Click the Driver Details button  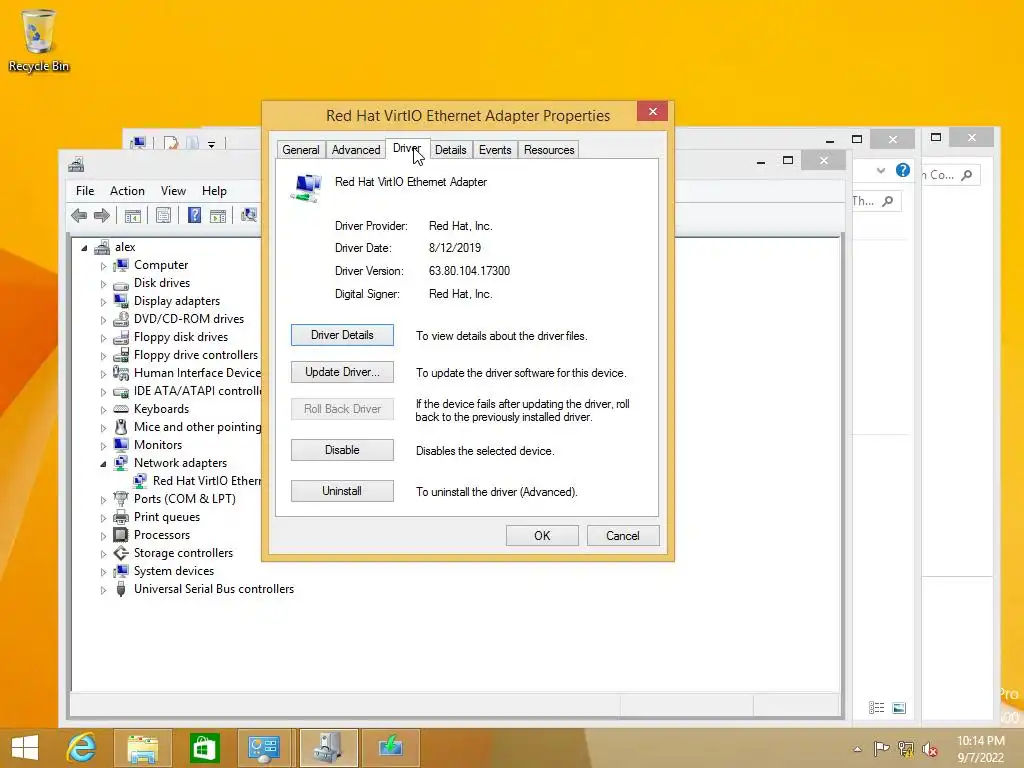click(342, 335)
